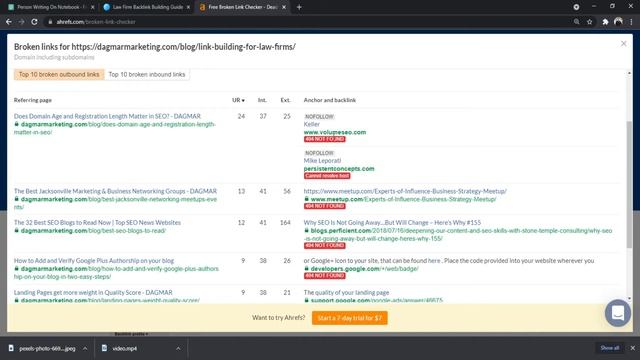Open The 32 Best SEO Blogs link
This screenshot has height=360, width=640.
click(97, 222)
